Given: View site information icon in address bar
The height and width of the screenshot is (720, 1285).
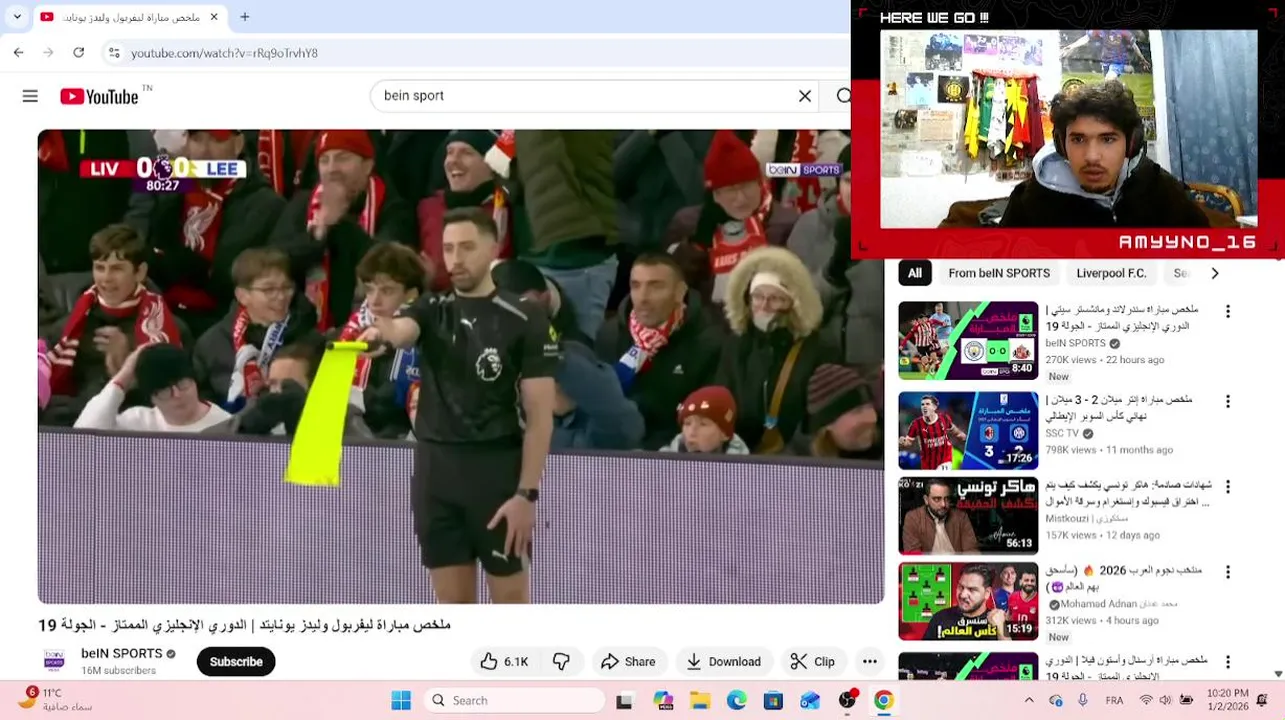Looking at the screenshot, I should (114, 53).
